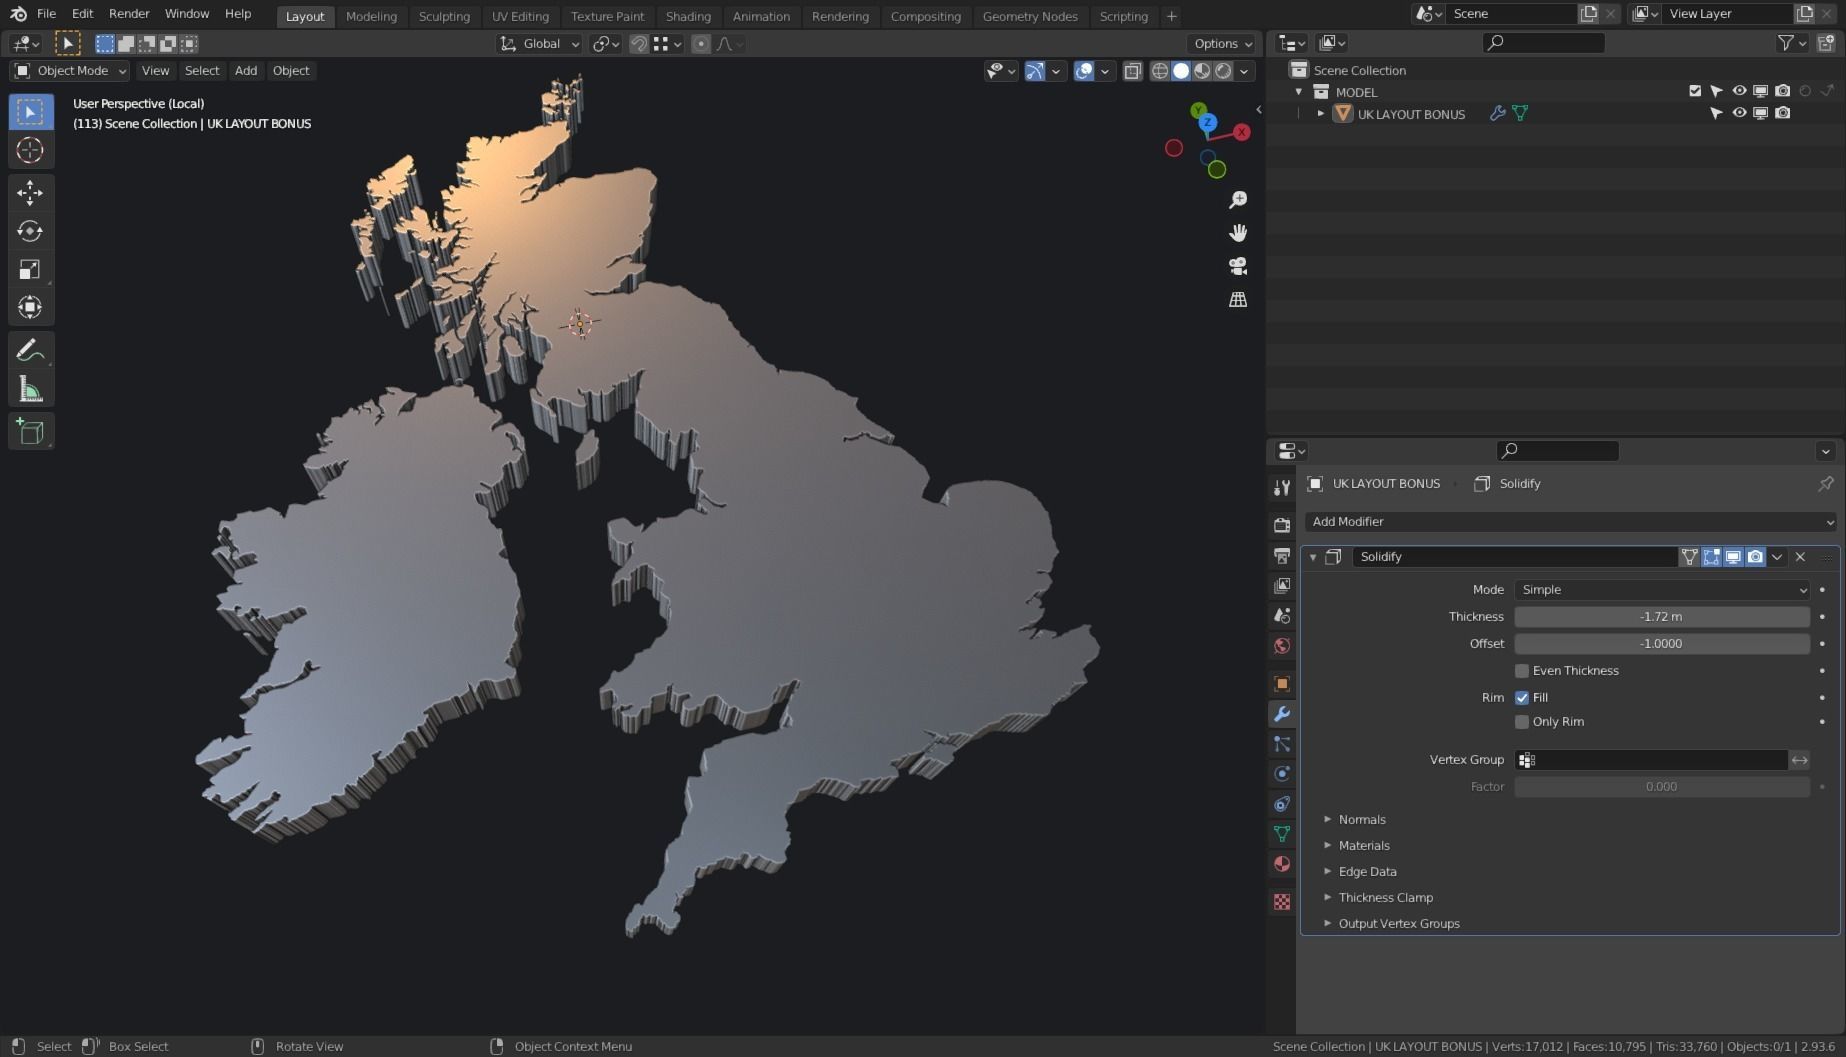Open the Global transform orientation dropdown

point(540,44)
